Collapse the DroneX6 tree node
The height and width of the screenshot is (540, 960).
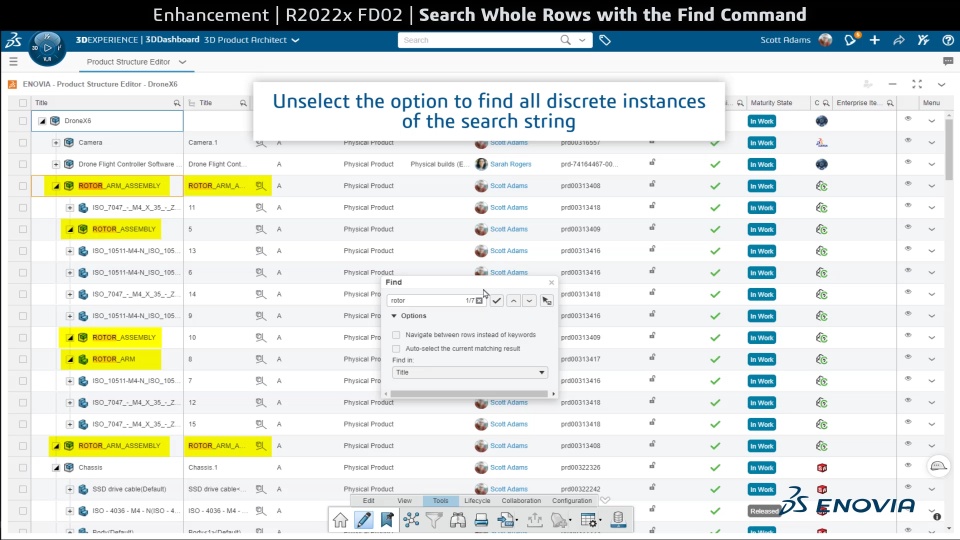coord(42,121)
